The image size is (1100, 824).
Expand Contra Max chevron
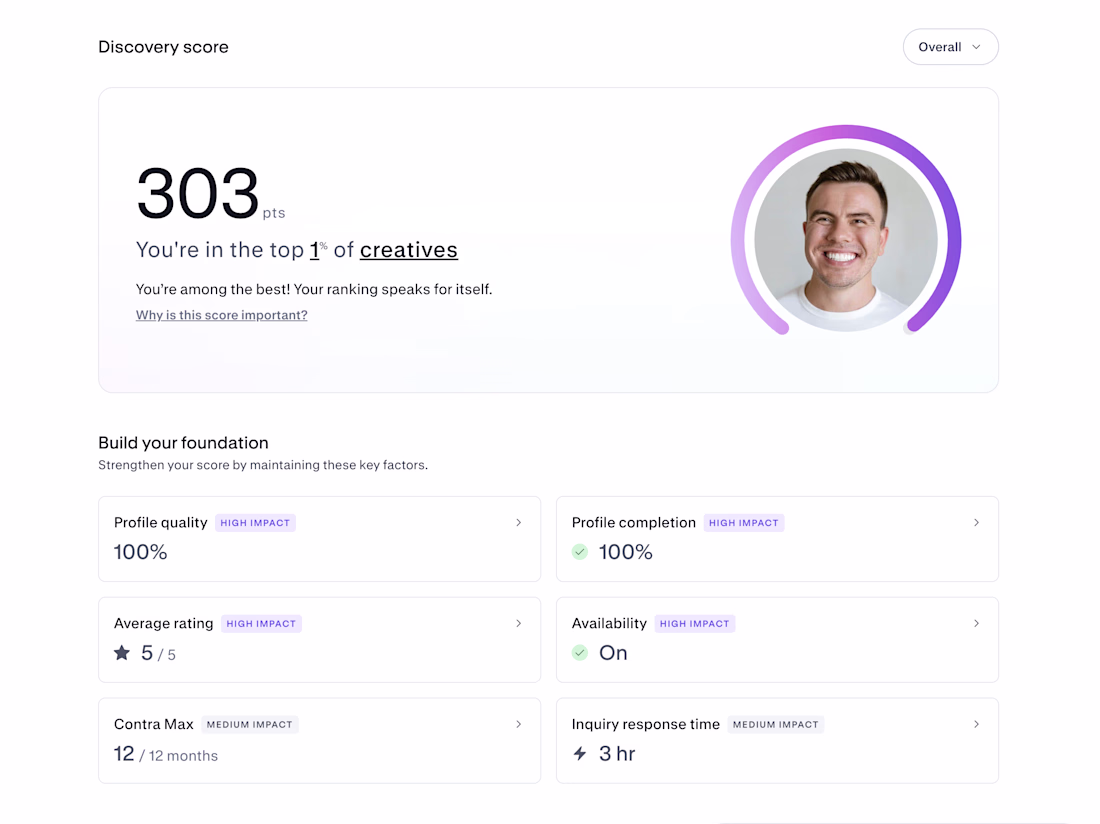coord(518,724)
